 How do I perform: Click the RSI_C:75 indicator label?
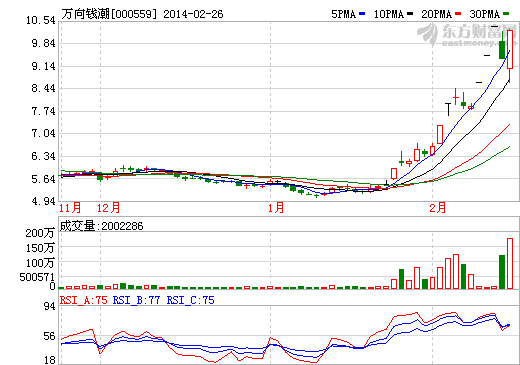tap(190, 300)
